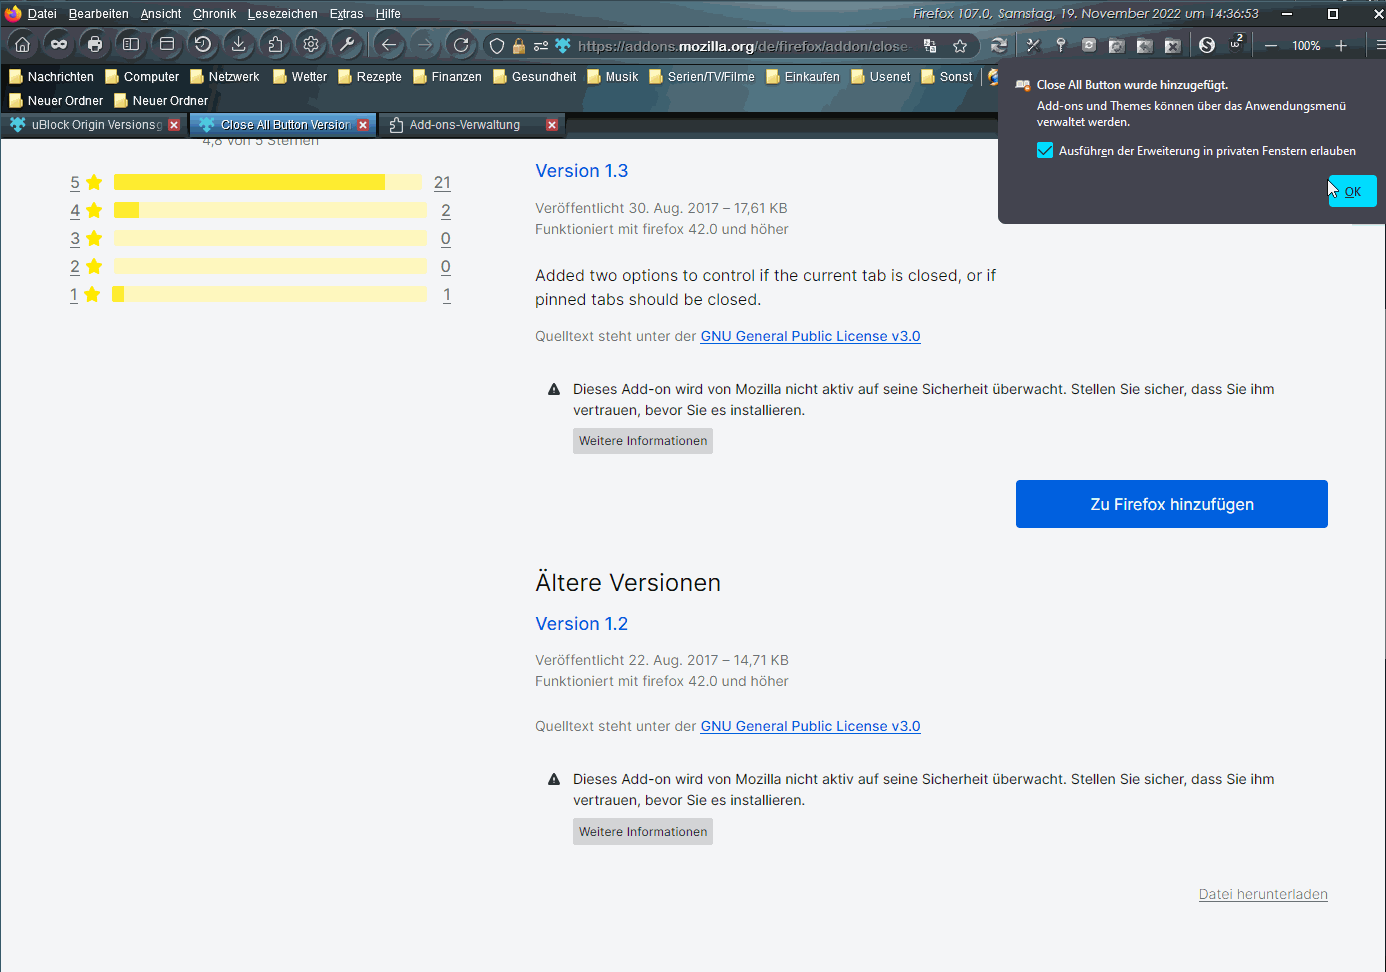Open tracking protection shield icon
Screen dimensions: 1386x972
[x=497, y=46]
